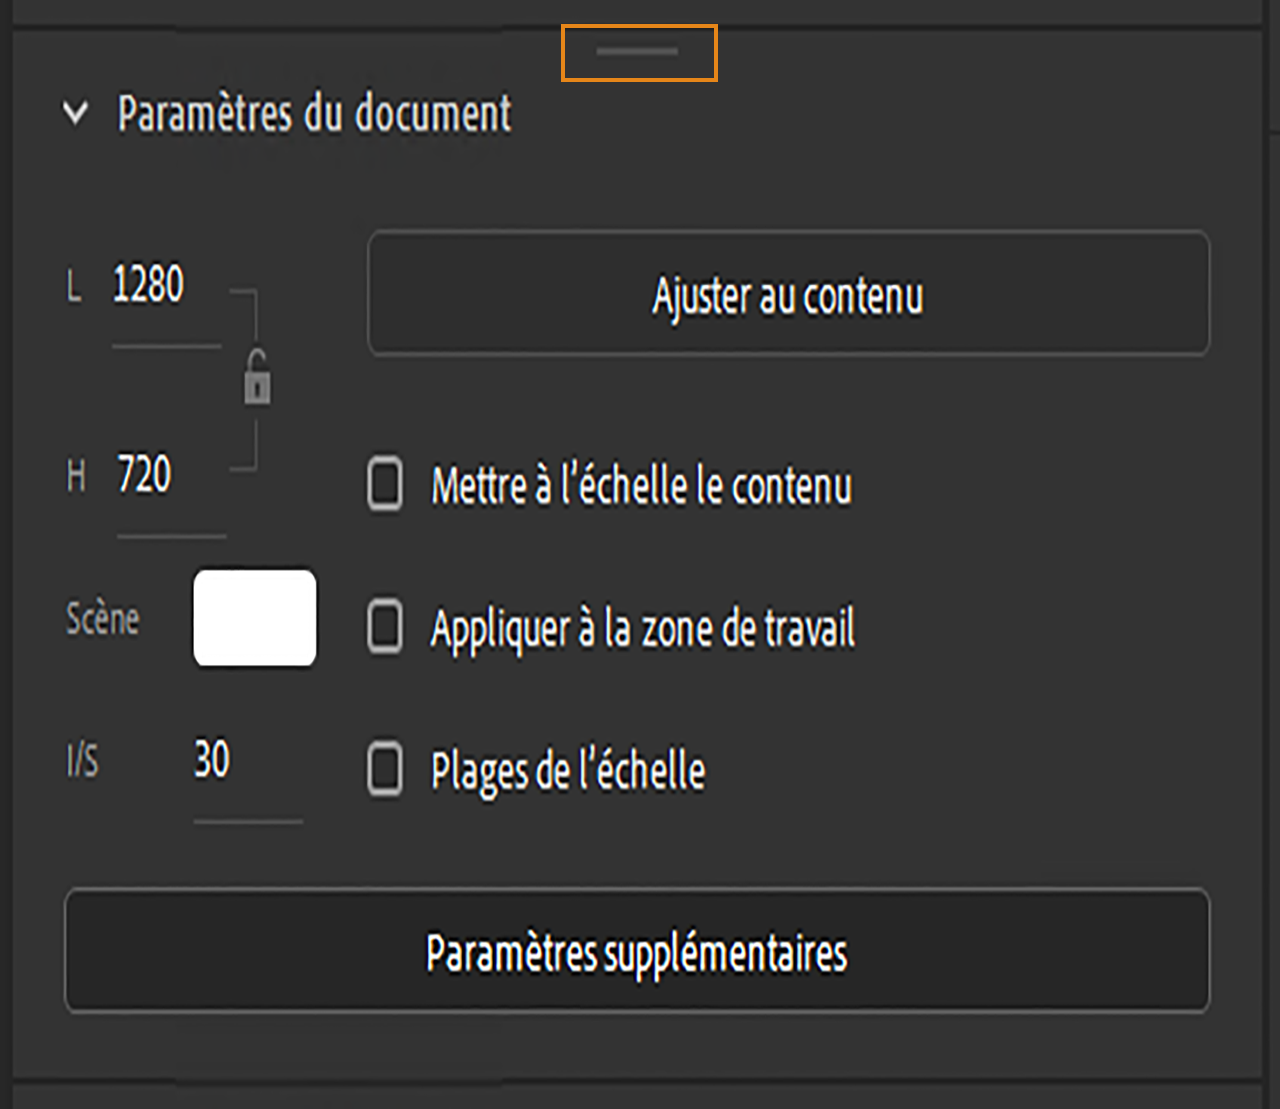Screen dimensions: 1280x1109
Task: Select the width value 1280
Action: click(x=150, y=283)
